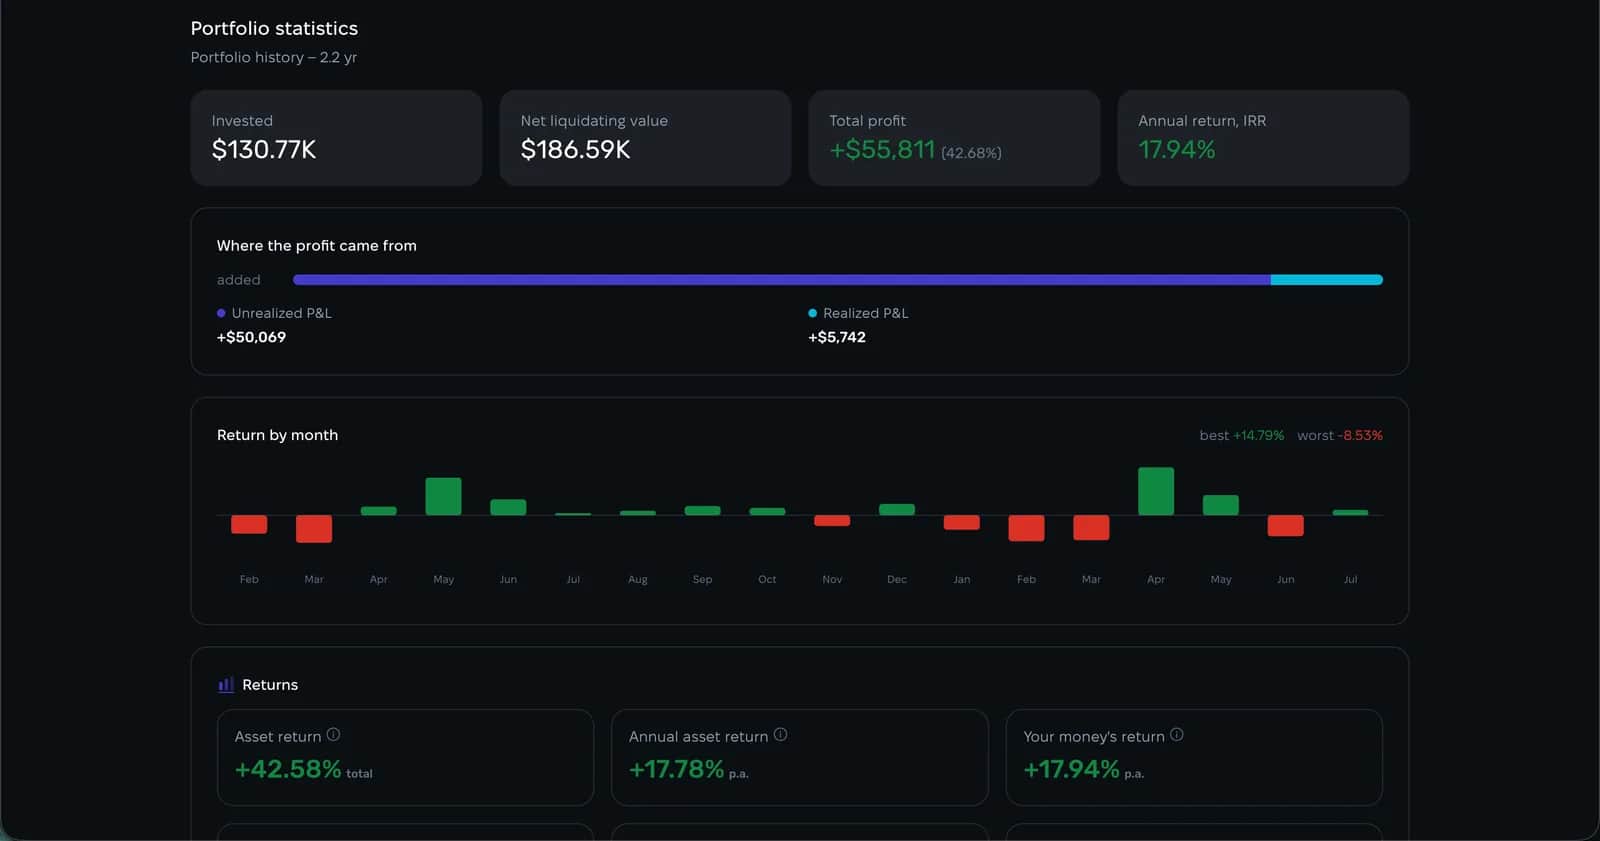This screenshot has height=841, width=1600.
Task: Open the Total profit +$55,811 card
Action: coord(954,138)
